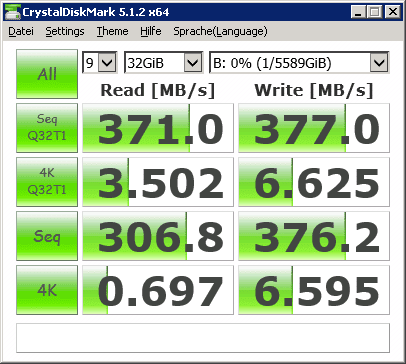Click the 4K write result 6.595
406x364 pixels.
point(314,290)
